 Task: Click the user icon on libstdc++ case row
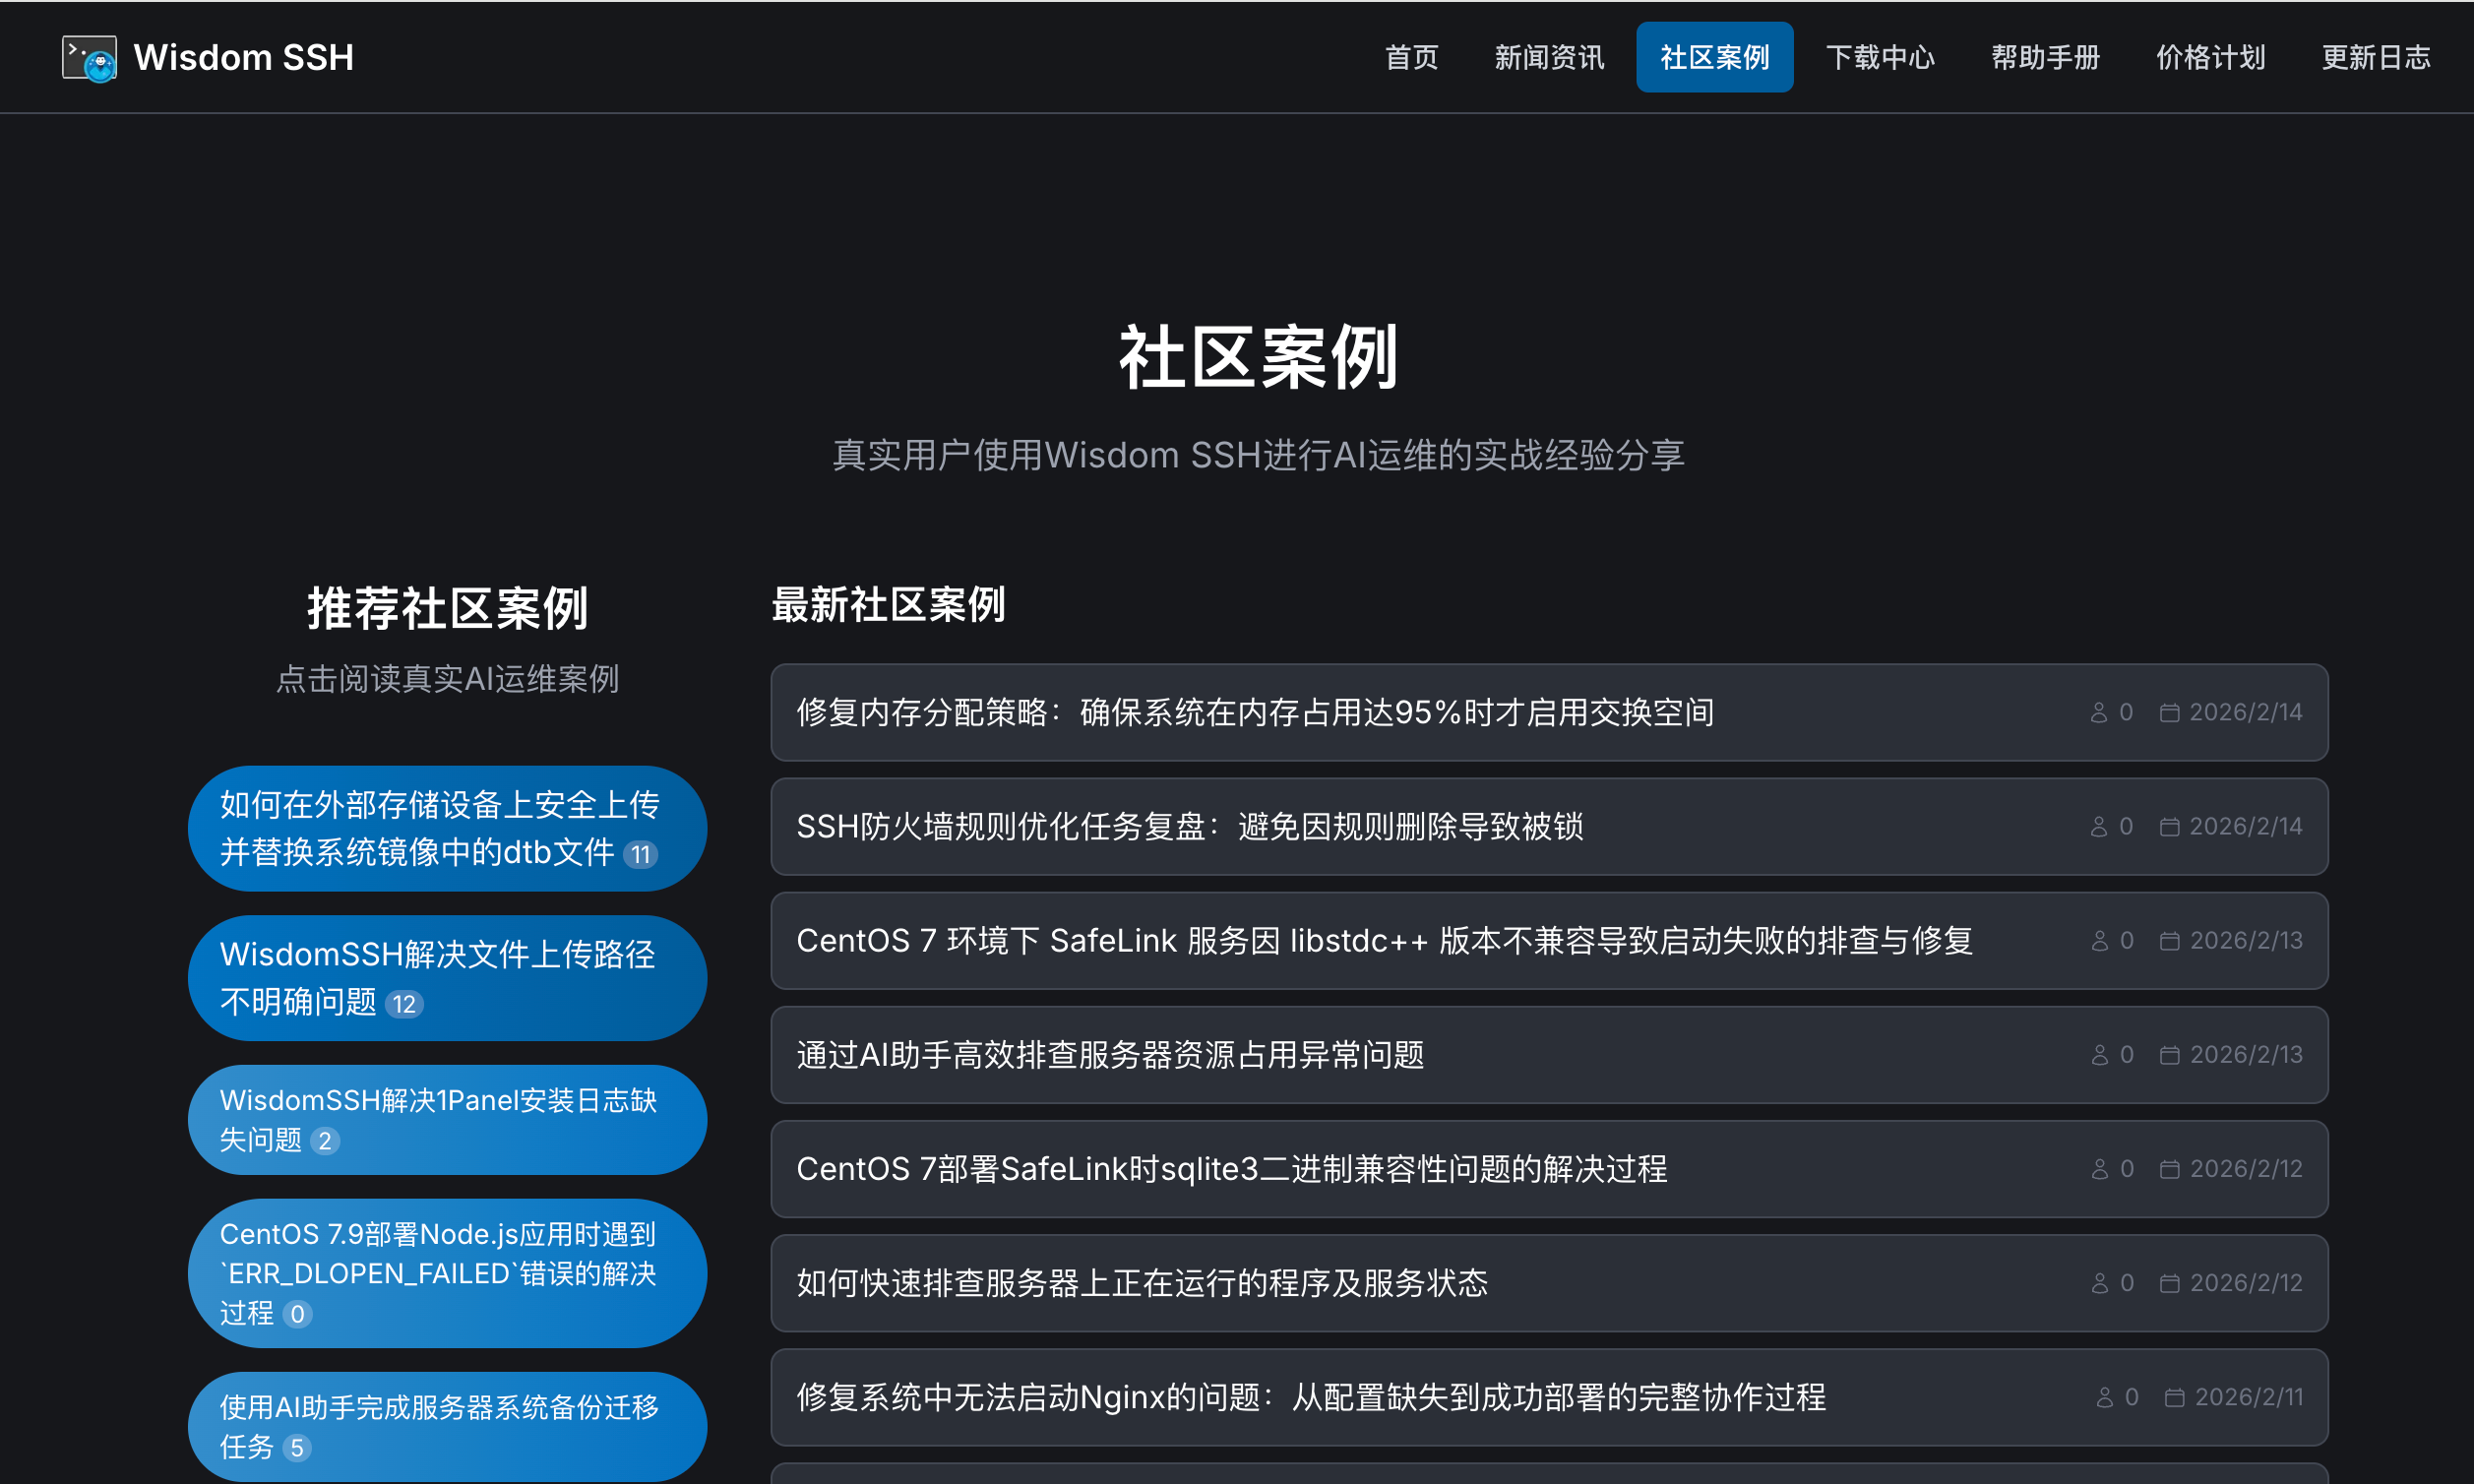pos(2099,940)
